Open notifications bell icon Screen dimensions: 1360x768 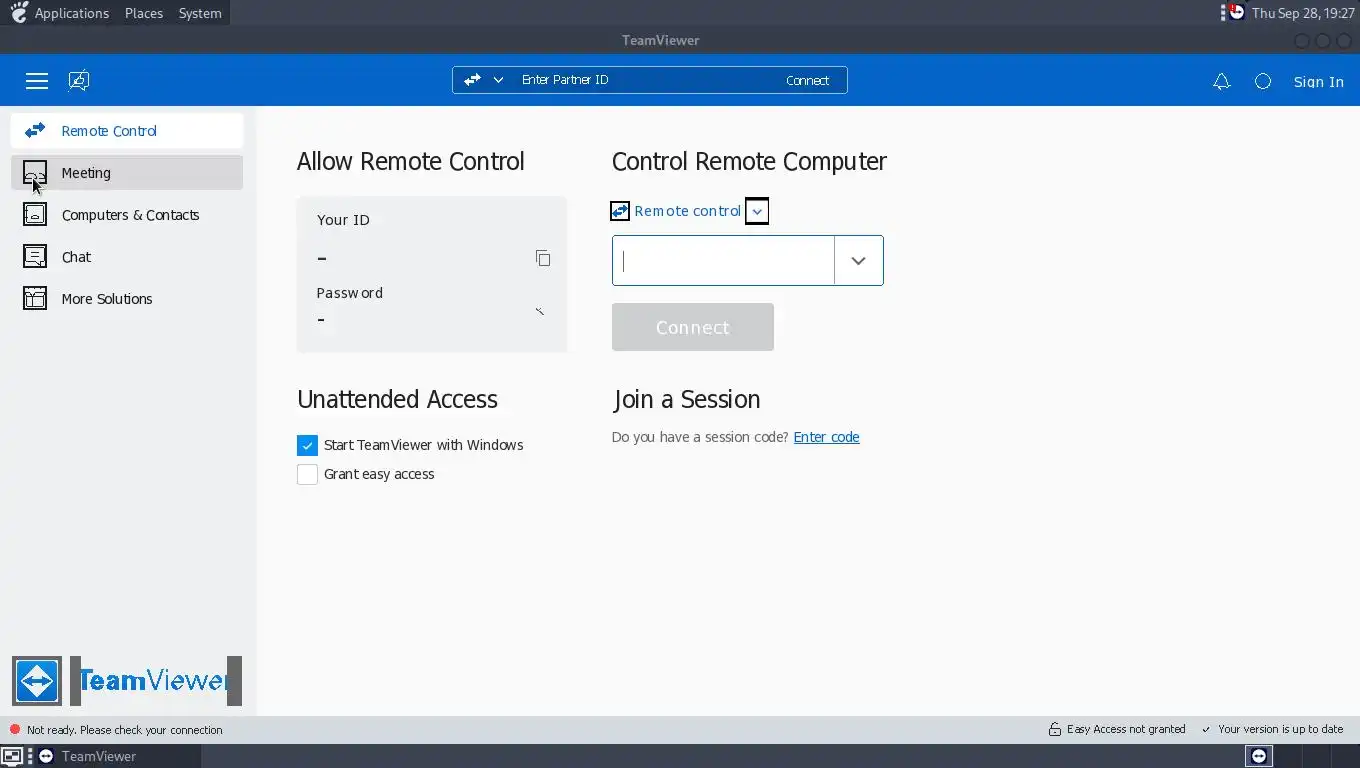[1221, 82]
